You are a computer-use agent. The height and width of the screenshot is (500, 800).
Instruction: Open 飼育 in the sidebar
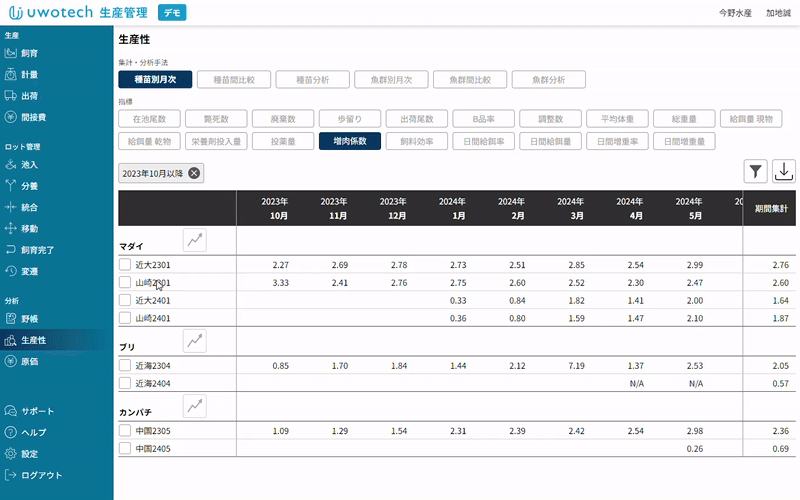30,53
